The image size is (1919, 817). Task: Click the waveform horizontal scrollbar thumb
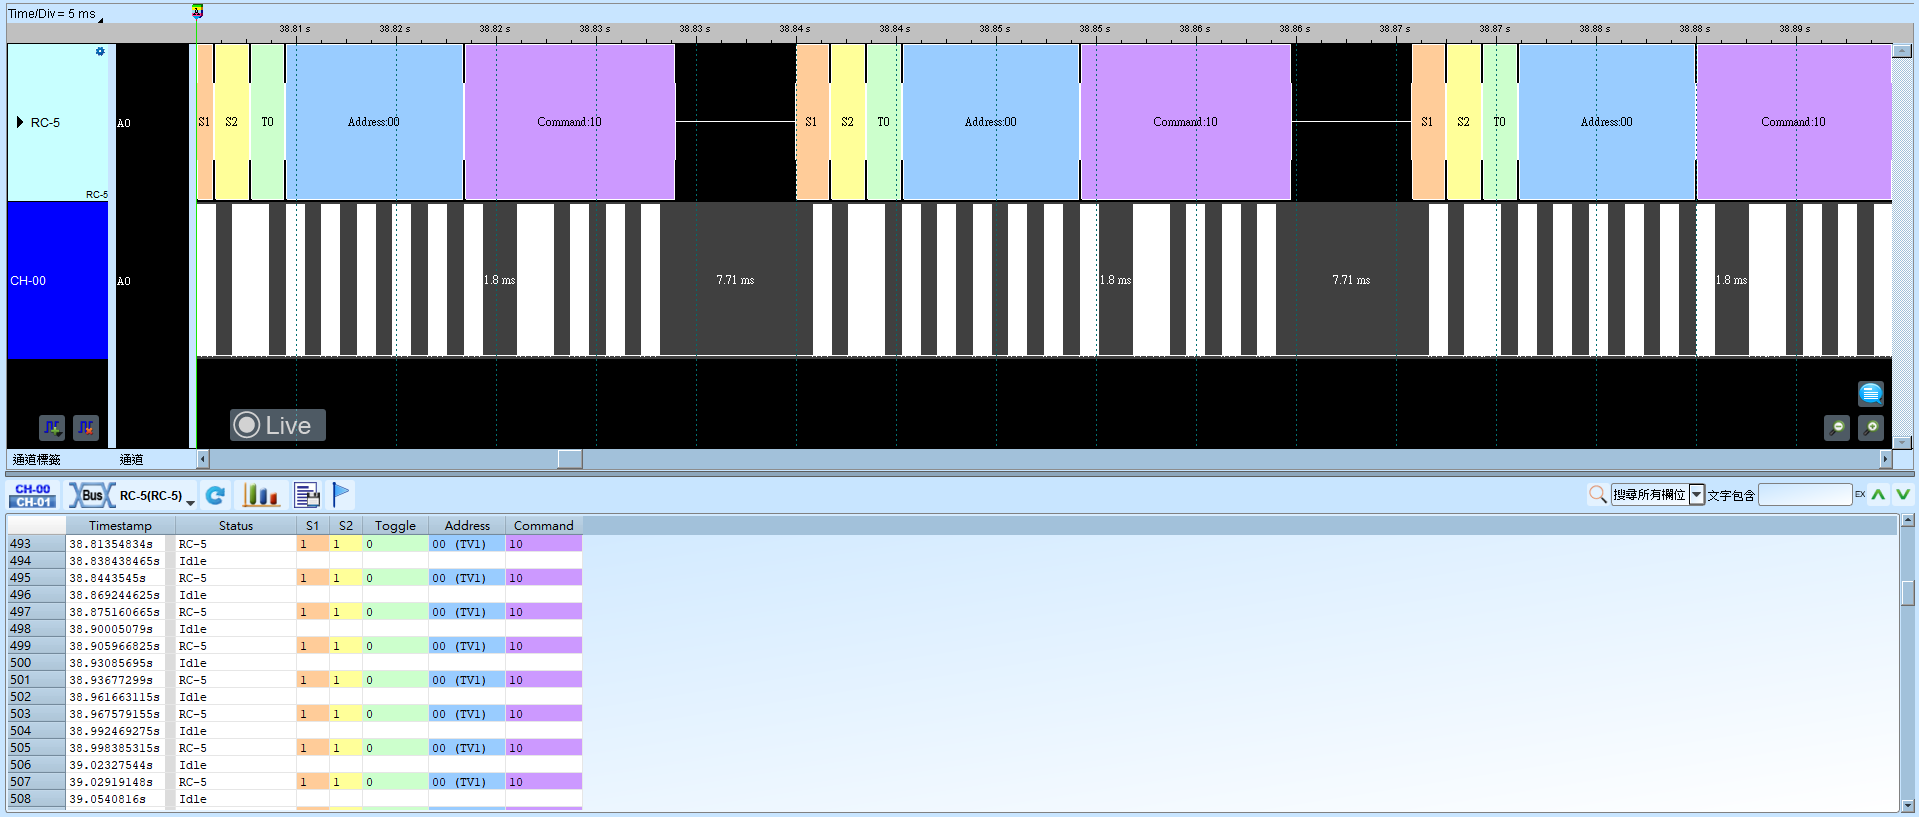pos(570,459)
